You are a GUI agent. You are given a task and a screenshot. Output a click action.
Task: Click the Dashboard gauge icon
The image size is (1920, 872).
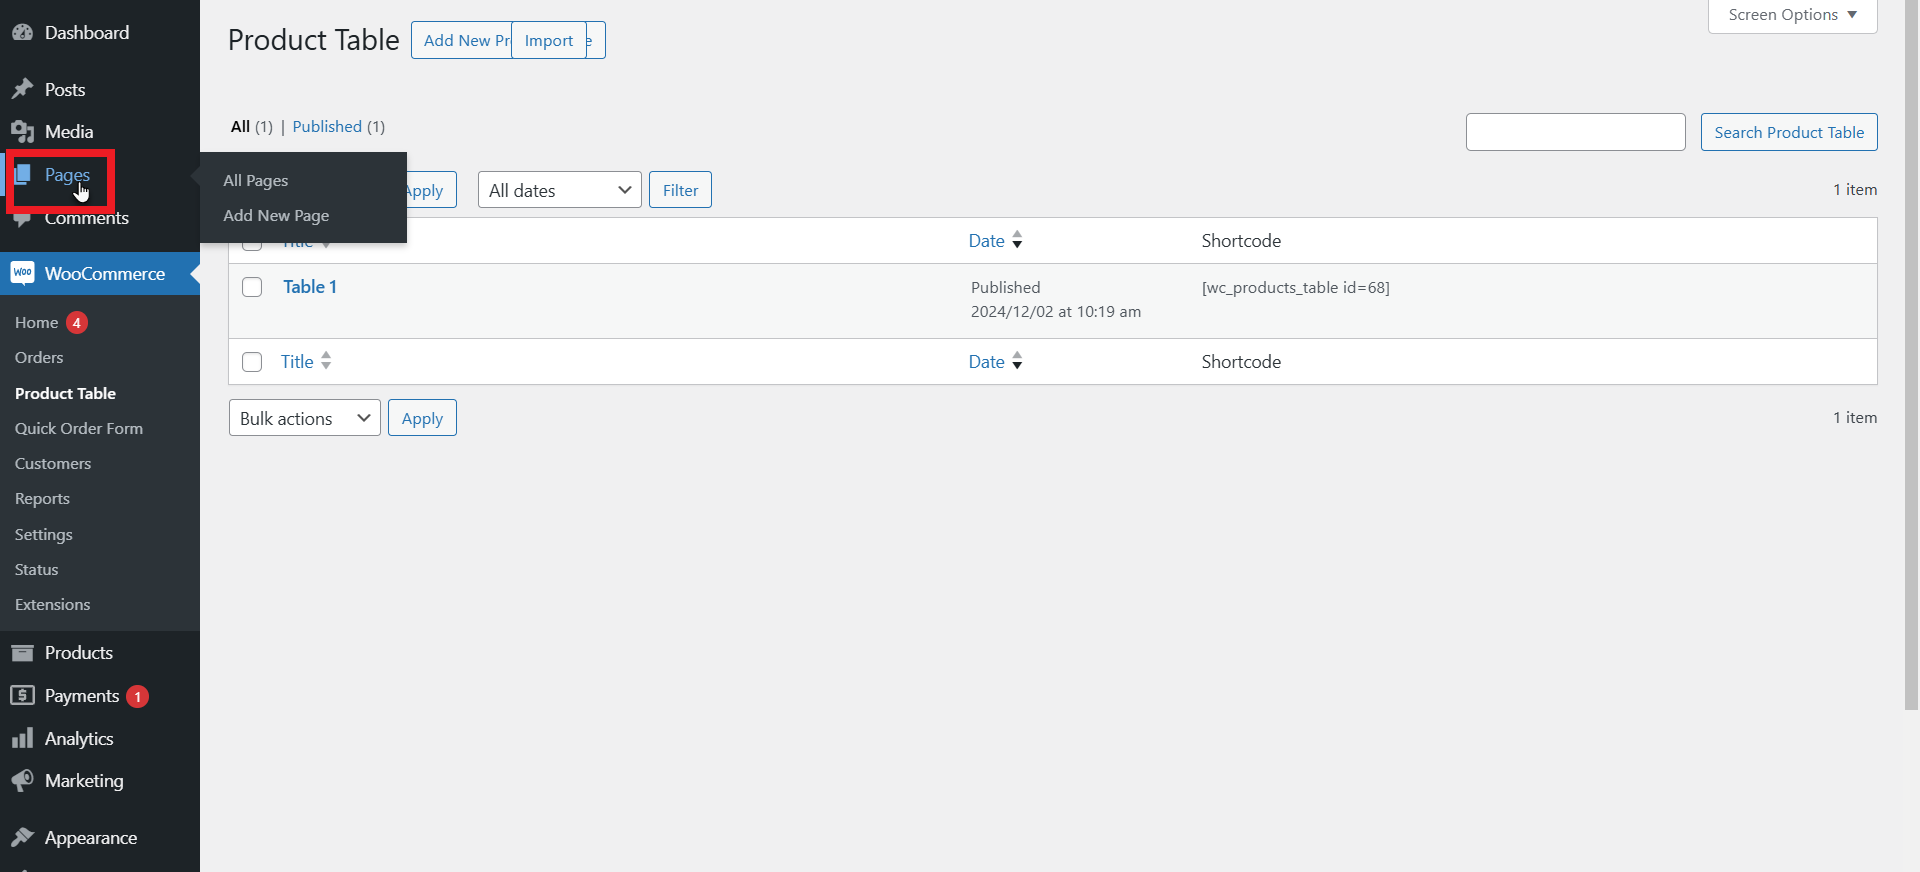pos(22,33)
